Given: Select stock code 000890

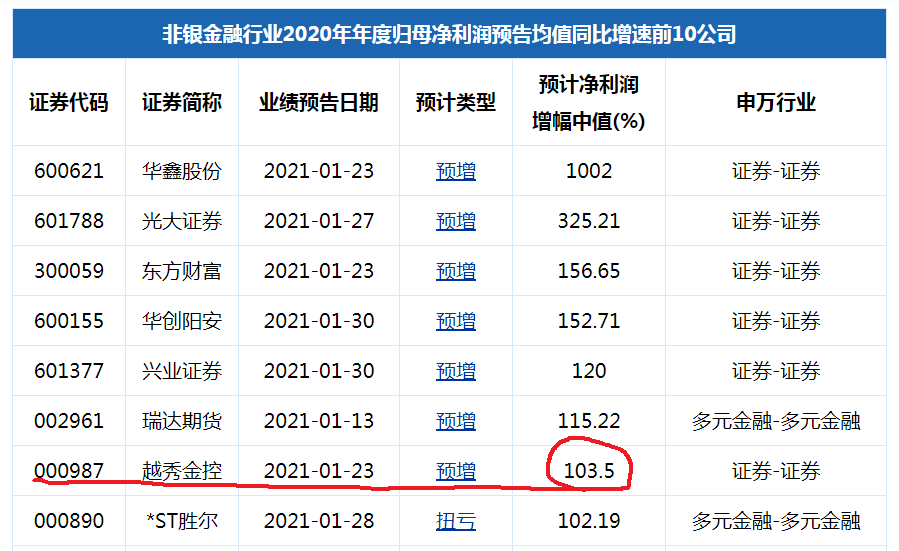Looking at the screenshot, I should coord(69,521).
